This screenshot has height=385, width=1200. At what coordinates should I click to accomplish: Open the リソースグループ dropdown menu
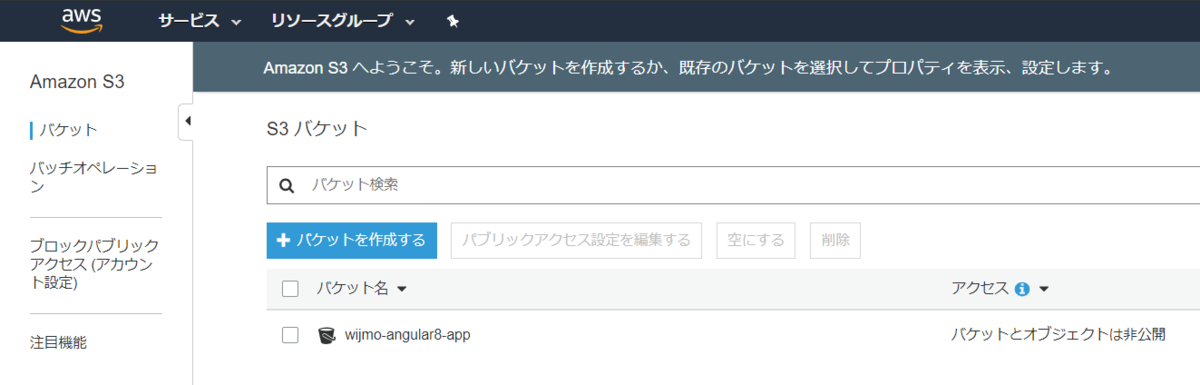click(x=344, y=21)
